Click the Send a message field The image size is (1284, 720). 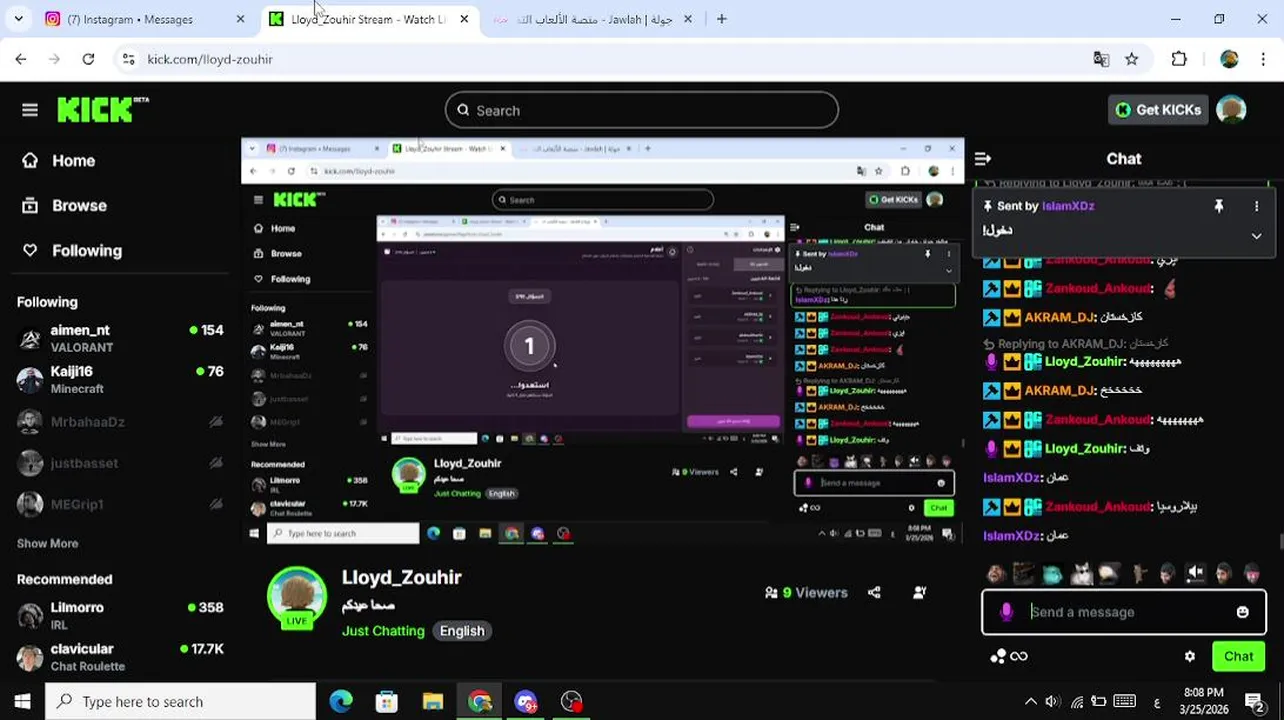click(x=1124, y=612)
